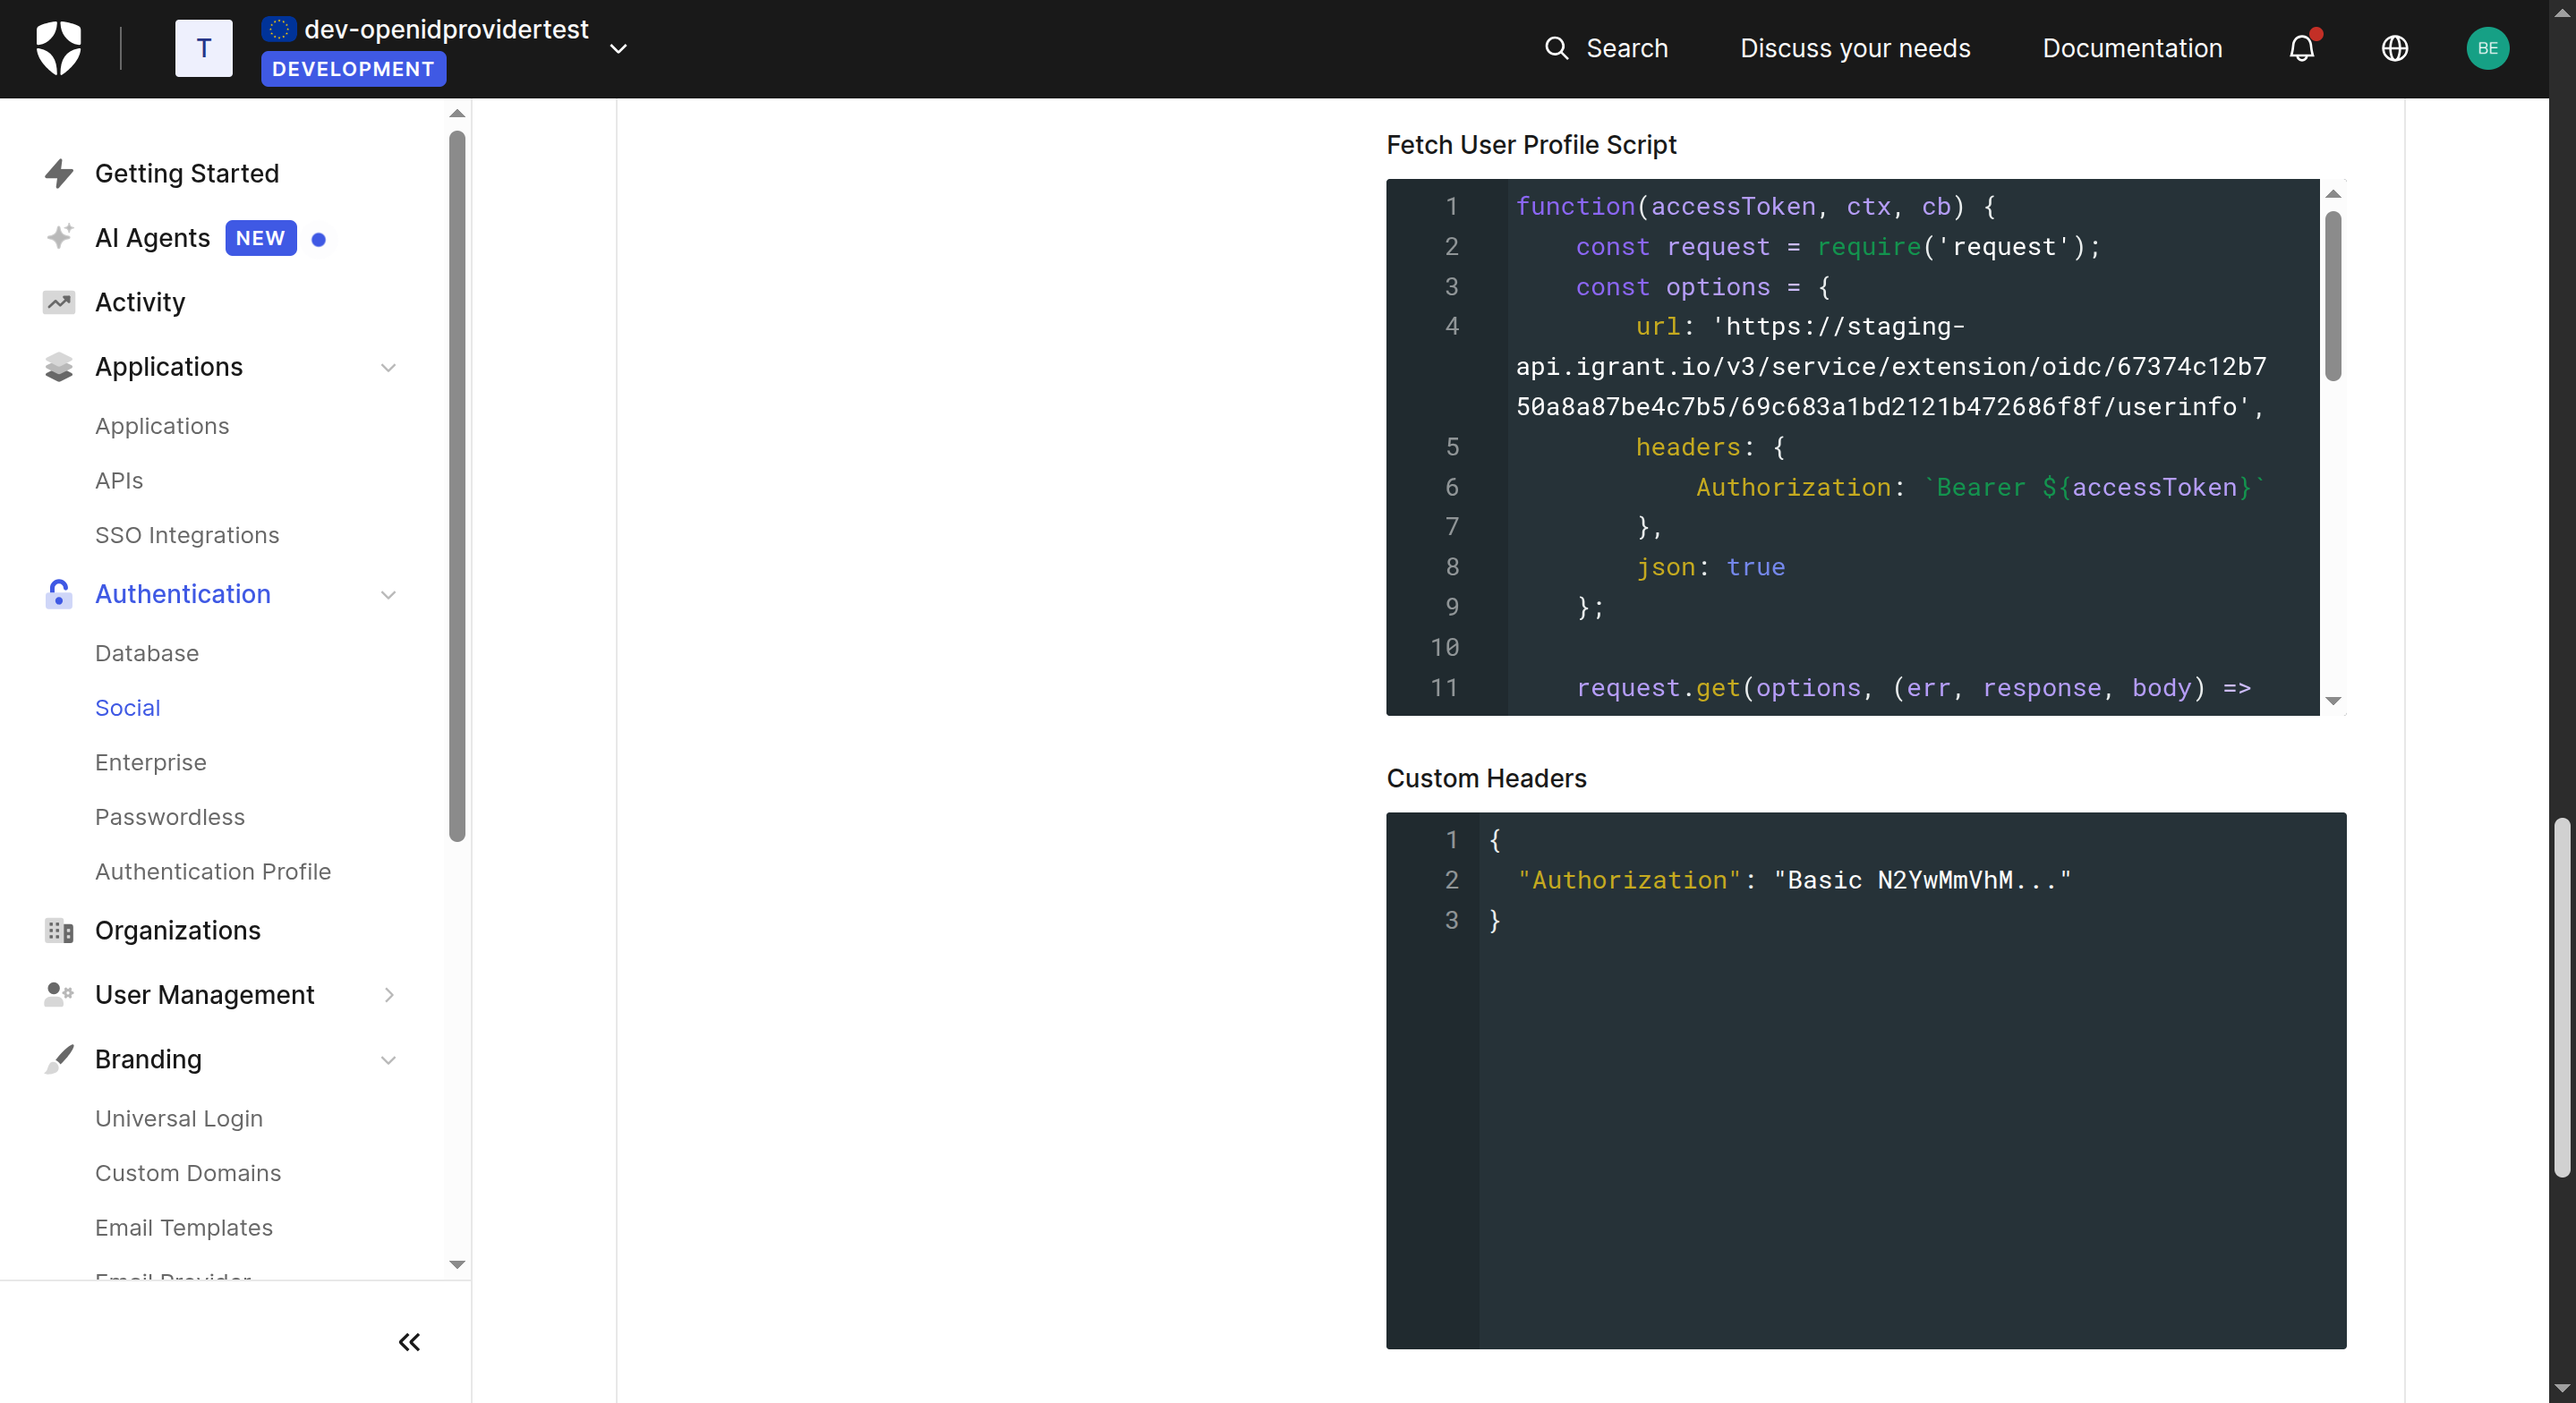Click the Organizations building icon
The image size is (2576, 1403).
pos(59,931)
